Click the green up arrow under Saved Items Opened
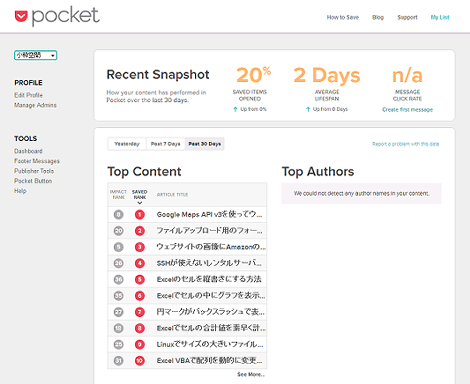The image size is (470, 384). (x=235, y=109)
